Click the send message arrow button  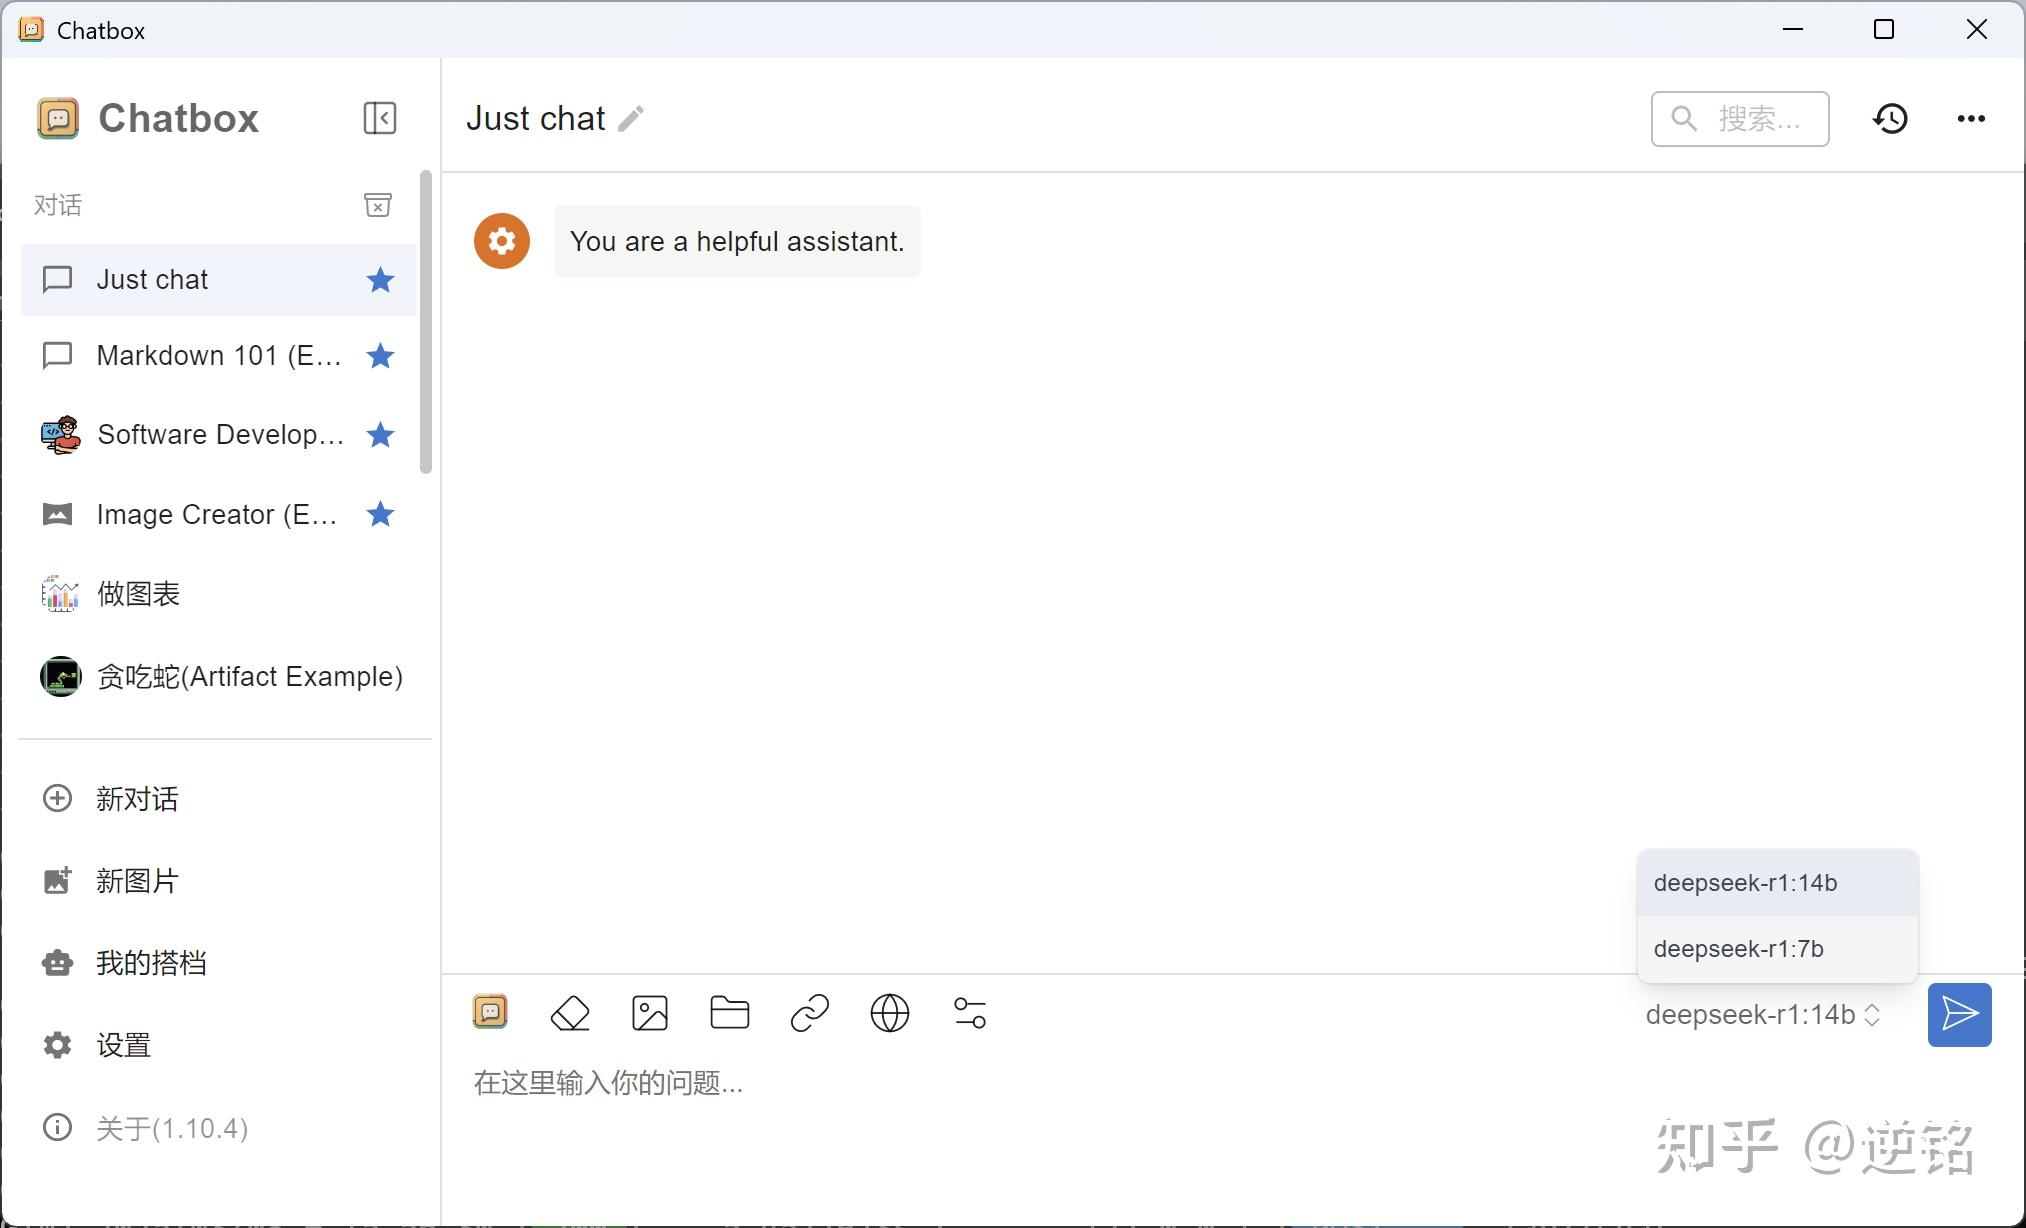(x=1959, y=1015)
